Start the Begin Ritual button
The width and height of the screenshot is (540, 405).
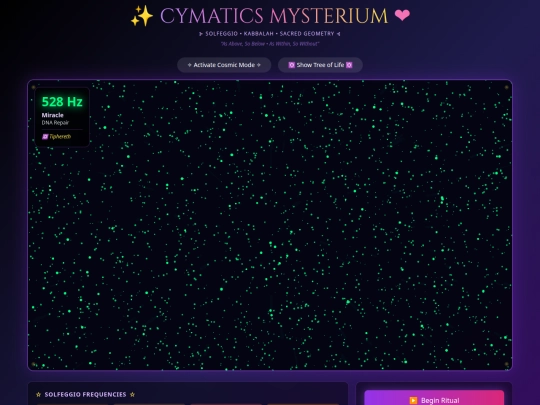pyautogui.click(x=434, y=398)
